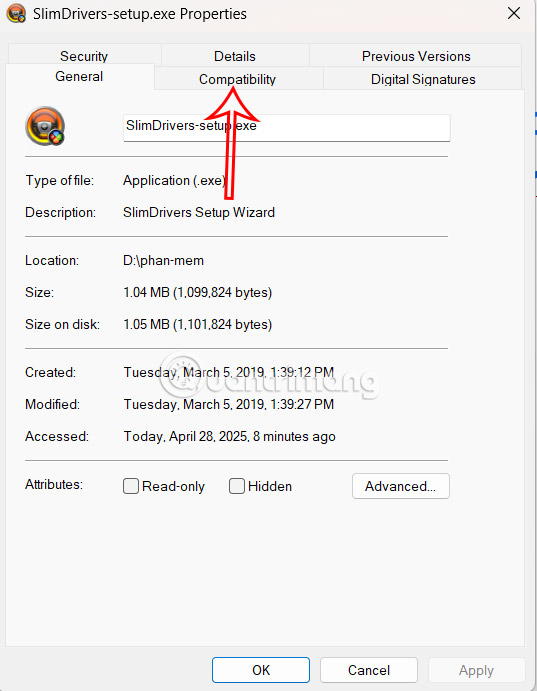The height and width of the screenshot is (691, 537).
Task: Focus the file name text field
Action: click(287, 127)
